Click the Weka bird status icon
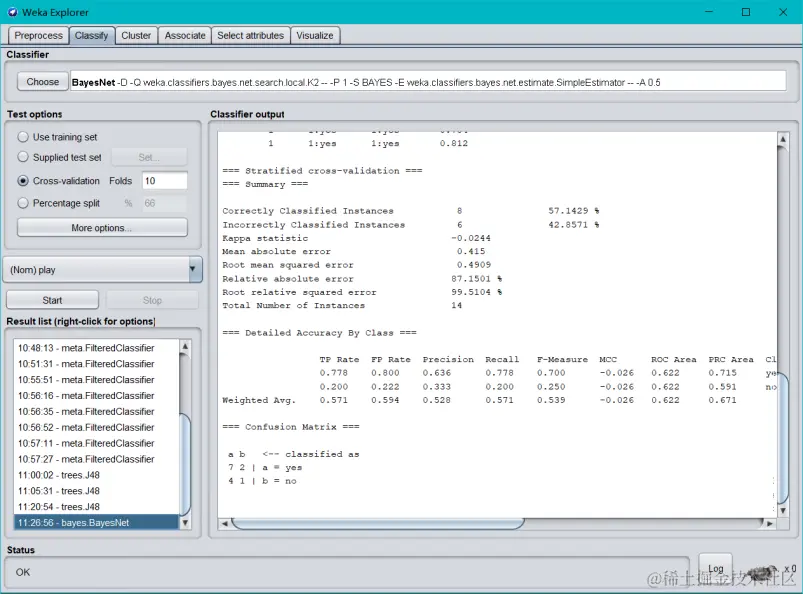Viewport: 803px width, 594px height. [x=763, y=571]
